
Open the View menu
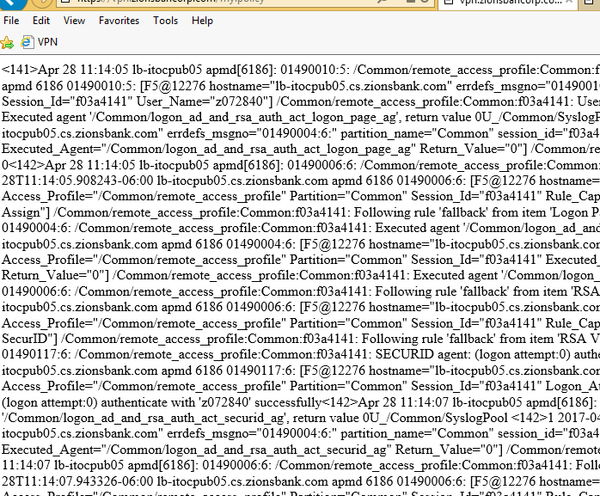click(74, 20)
